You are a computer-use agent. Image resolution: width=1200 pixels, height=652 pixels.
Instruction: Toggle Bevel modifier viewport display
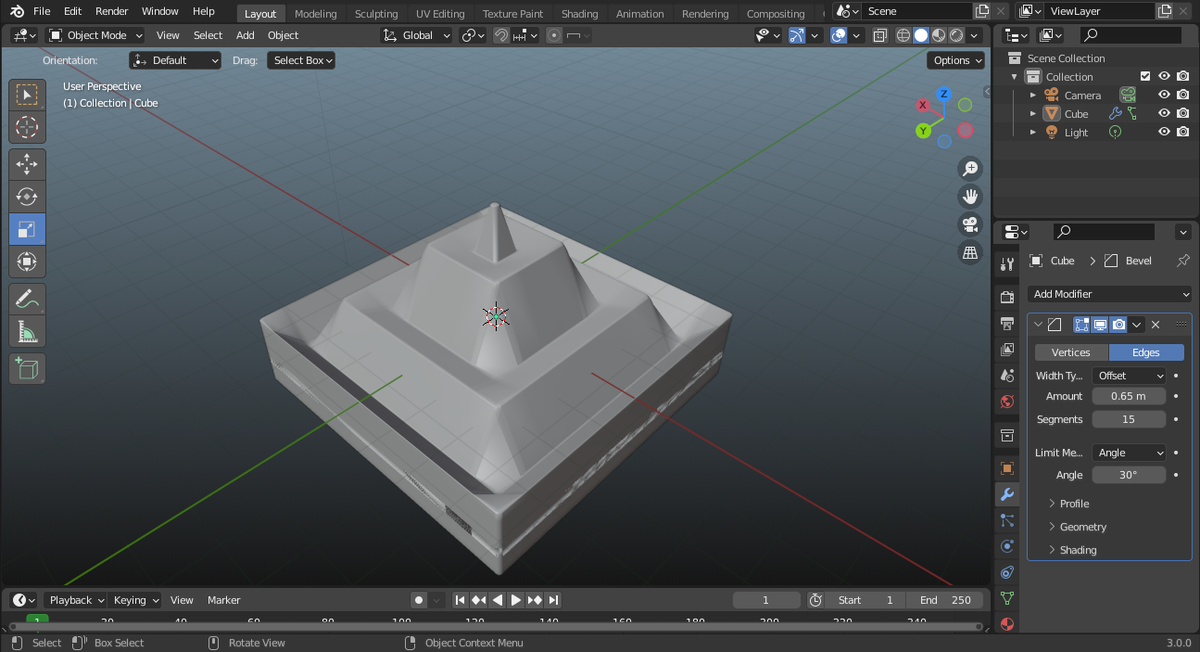click(1100, 324)
